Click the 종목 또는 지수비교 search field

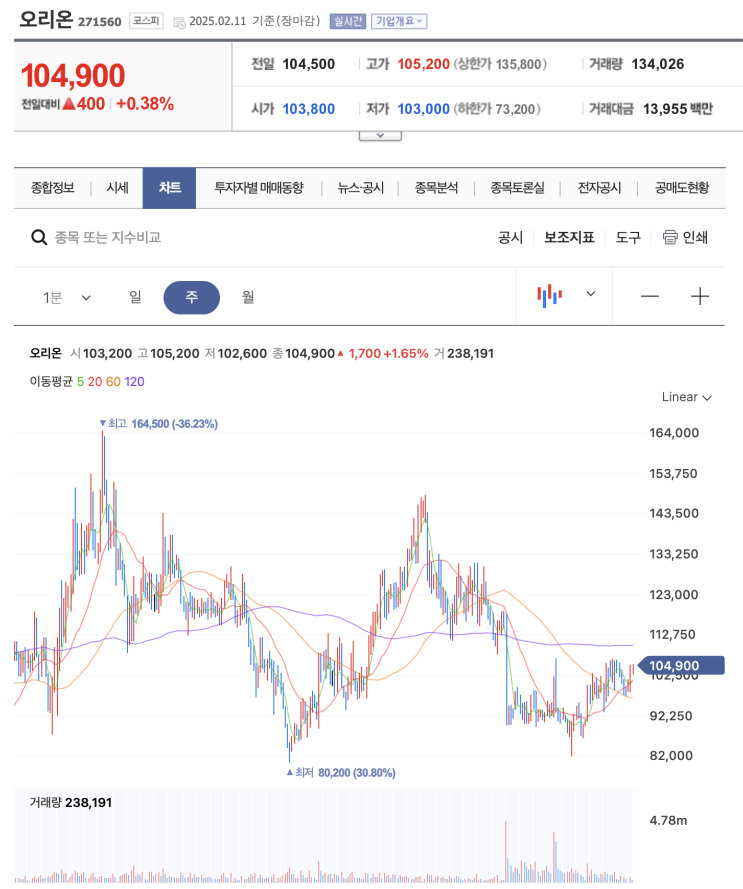pyautogui.click(x=108, y=237)
